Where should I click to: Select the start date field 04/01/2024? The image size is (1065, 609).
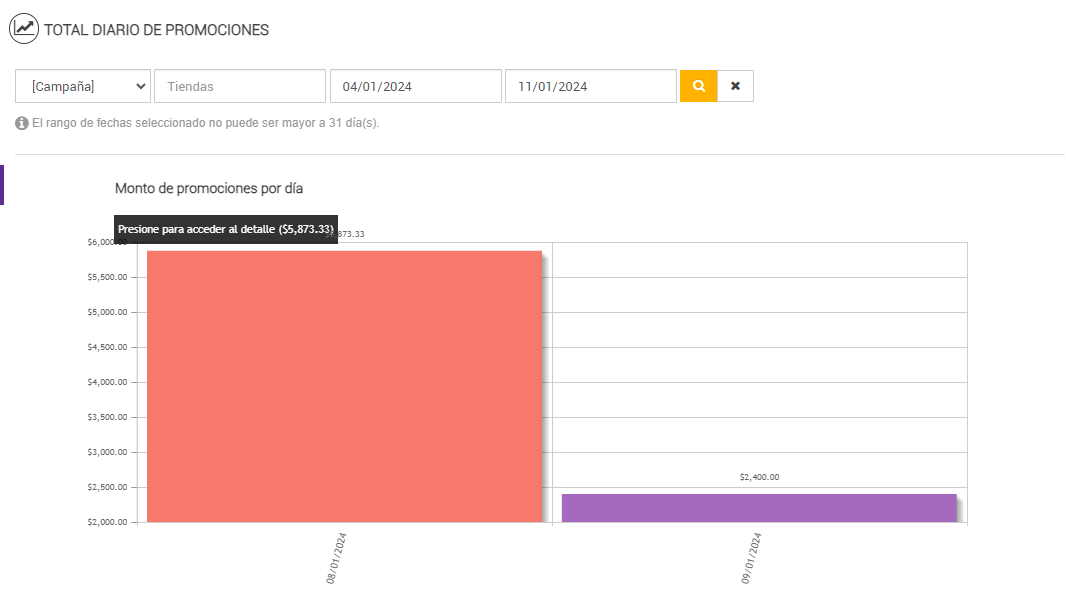pyautogui.click(x=415, y=86)
